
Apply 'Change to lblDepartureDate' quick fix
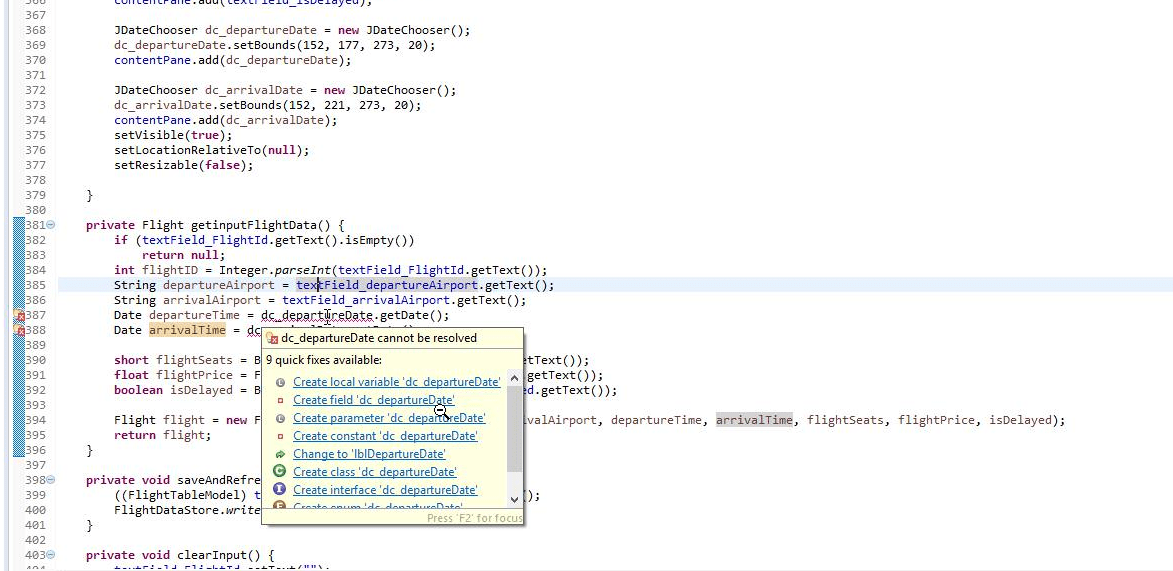(369, 454)
